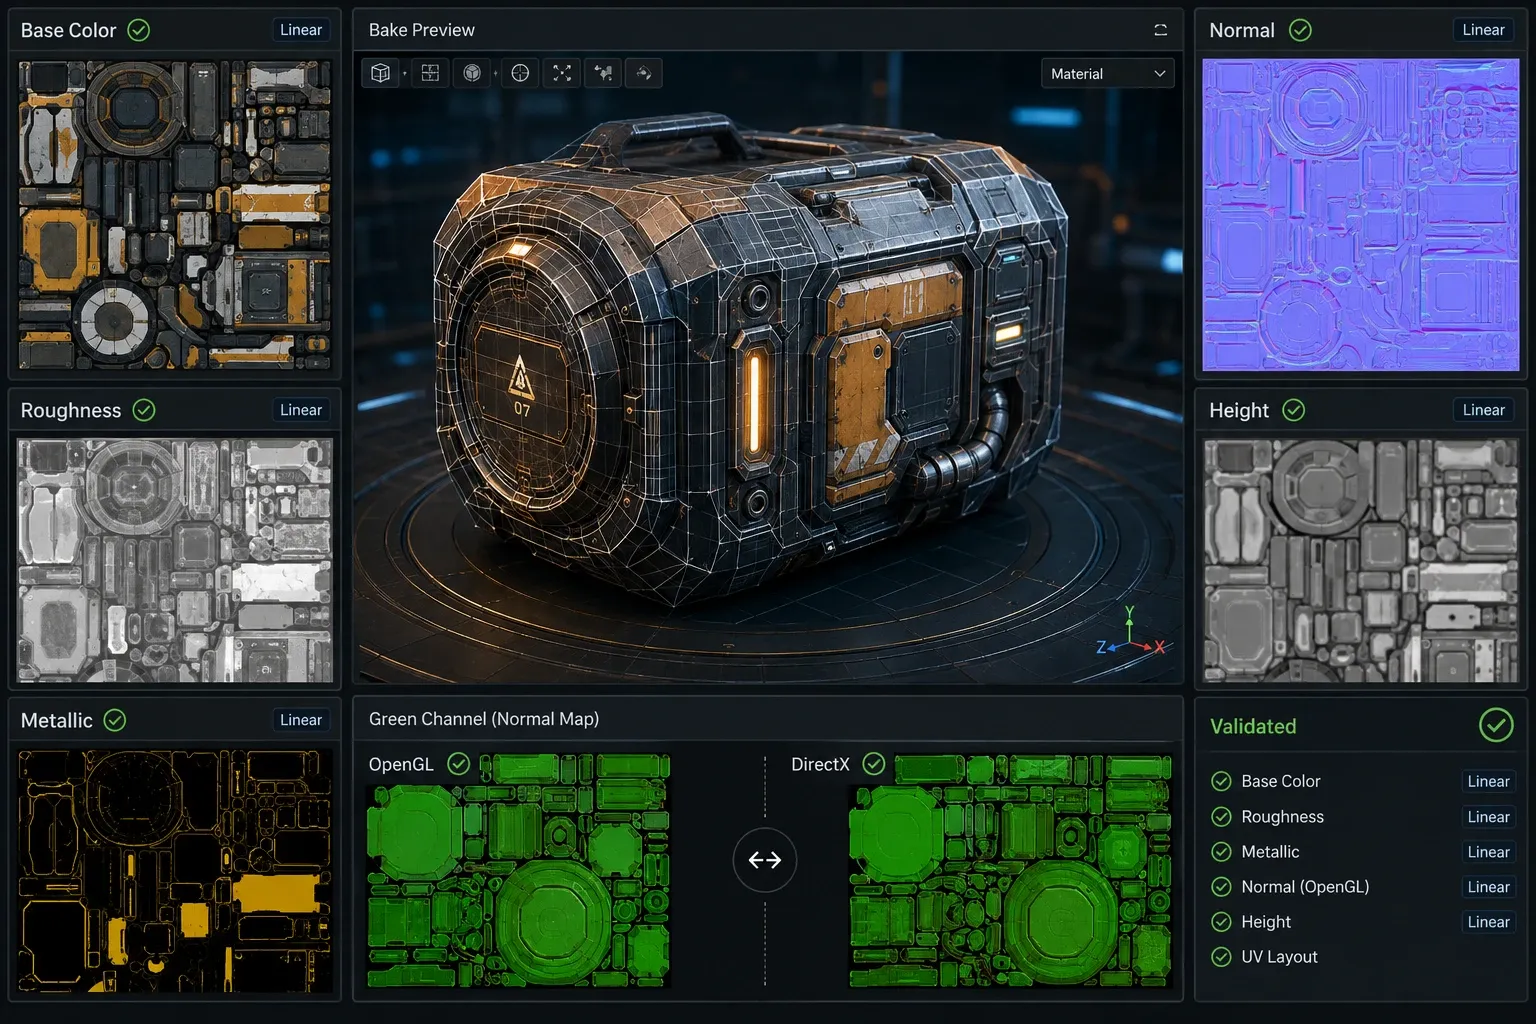This screenshot has width=1536, height=1024.
Task: Open the Metallic texture map thumbnail
Action: (175, 871)
